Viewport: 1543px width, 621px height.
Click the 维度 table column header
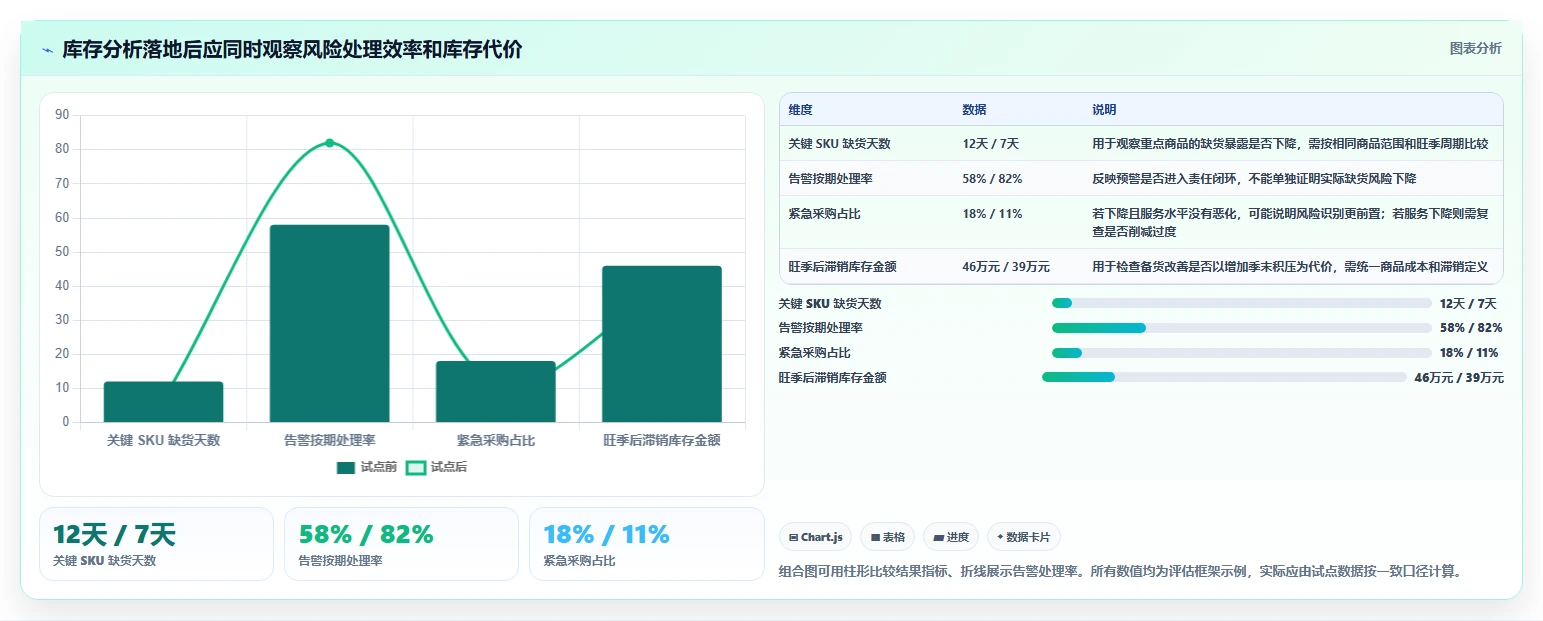(x=800, y=110)
